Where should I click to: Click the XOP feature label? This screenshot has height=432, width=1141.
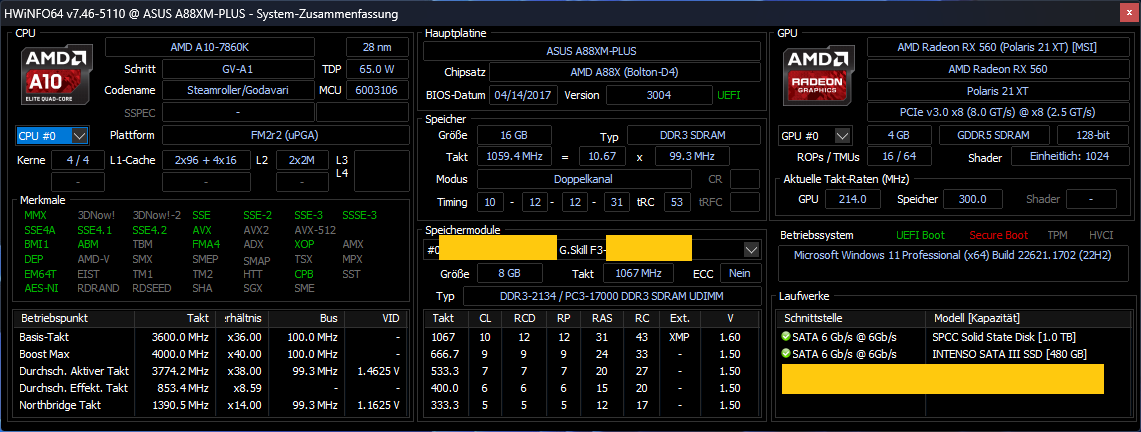(304, 244)
